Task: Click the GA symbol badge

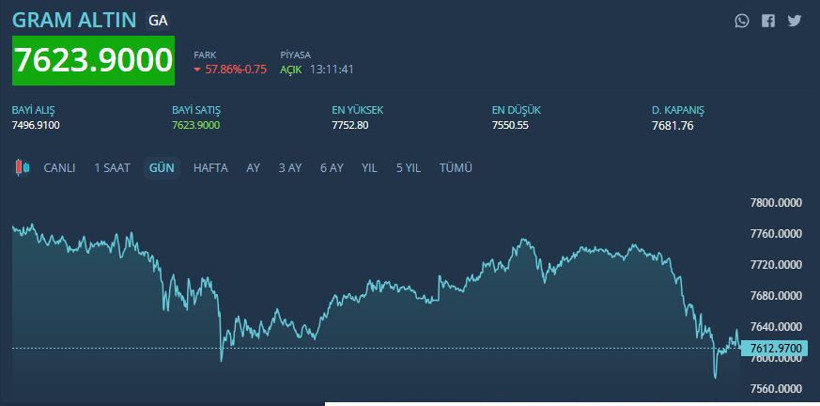Action: (158, 20)
